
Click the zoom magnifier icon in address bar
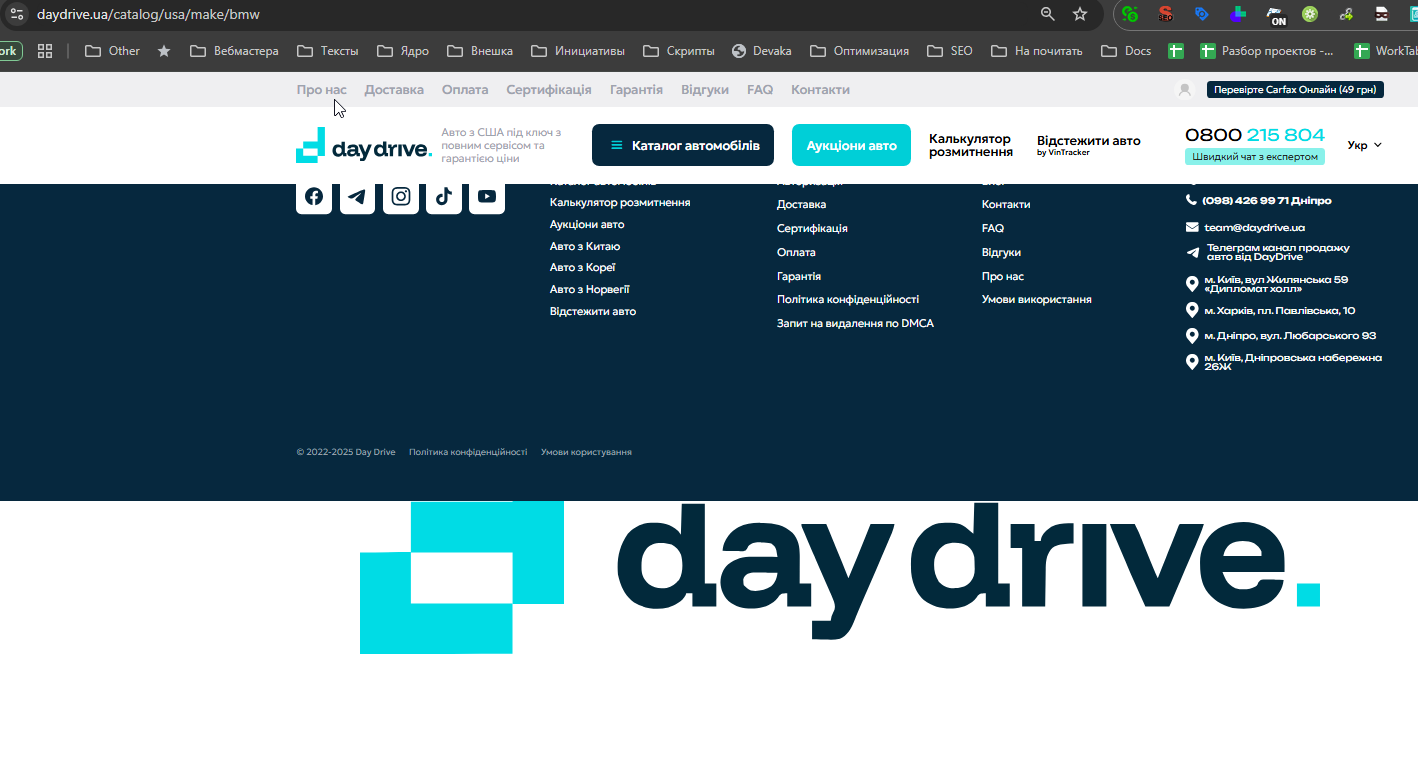point(1048,14)
